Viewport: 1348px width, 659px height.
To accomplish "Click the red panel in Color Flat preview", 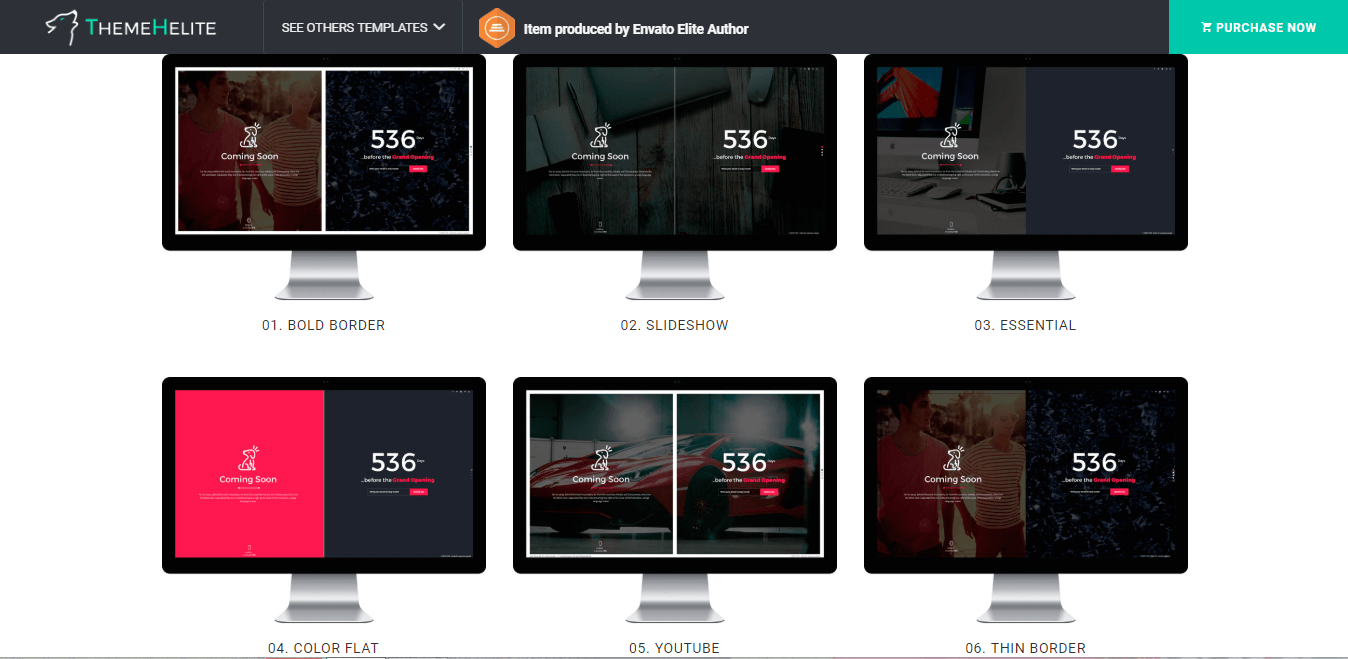I will point(249,520).
